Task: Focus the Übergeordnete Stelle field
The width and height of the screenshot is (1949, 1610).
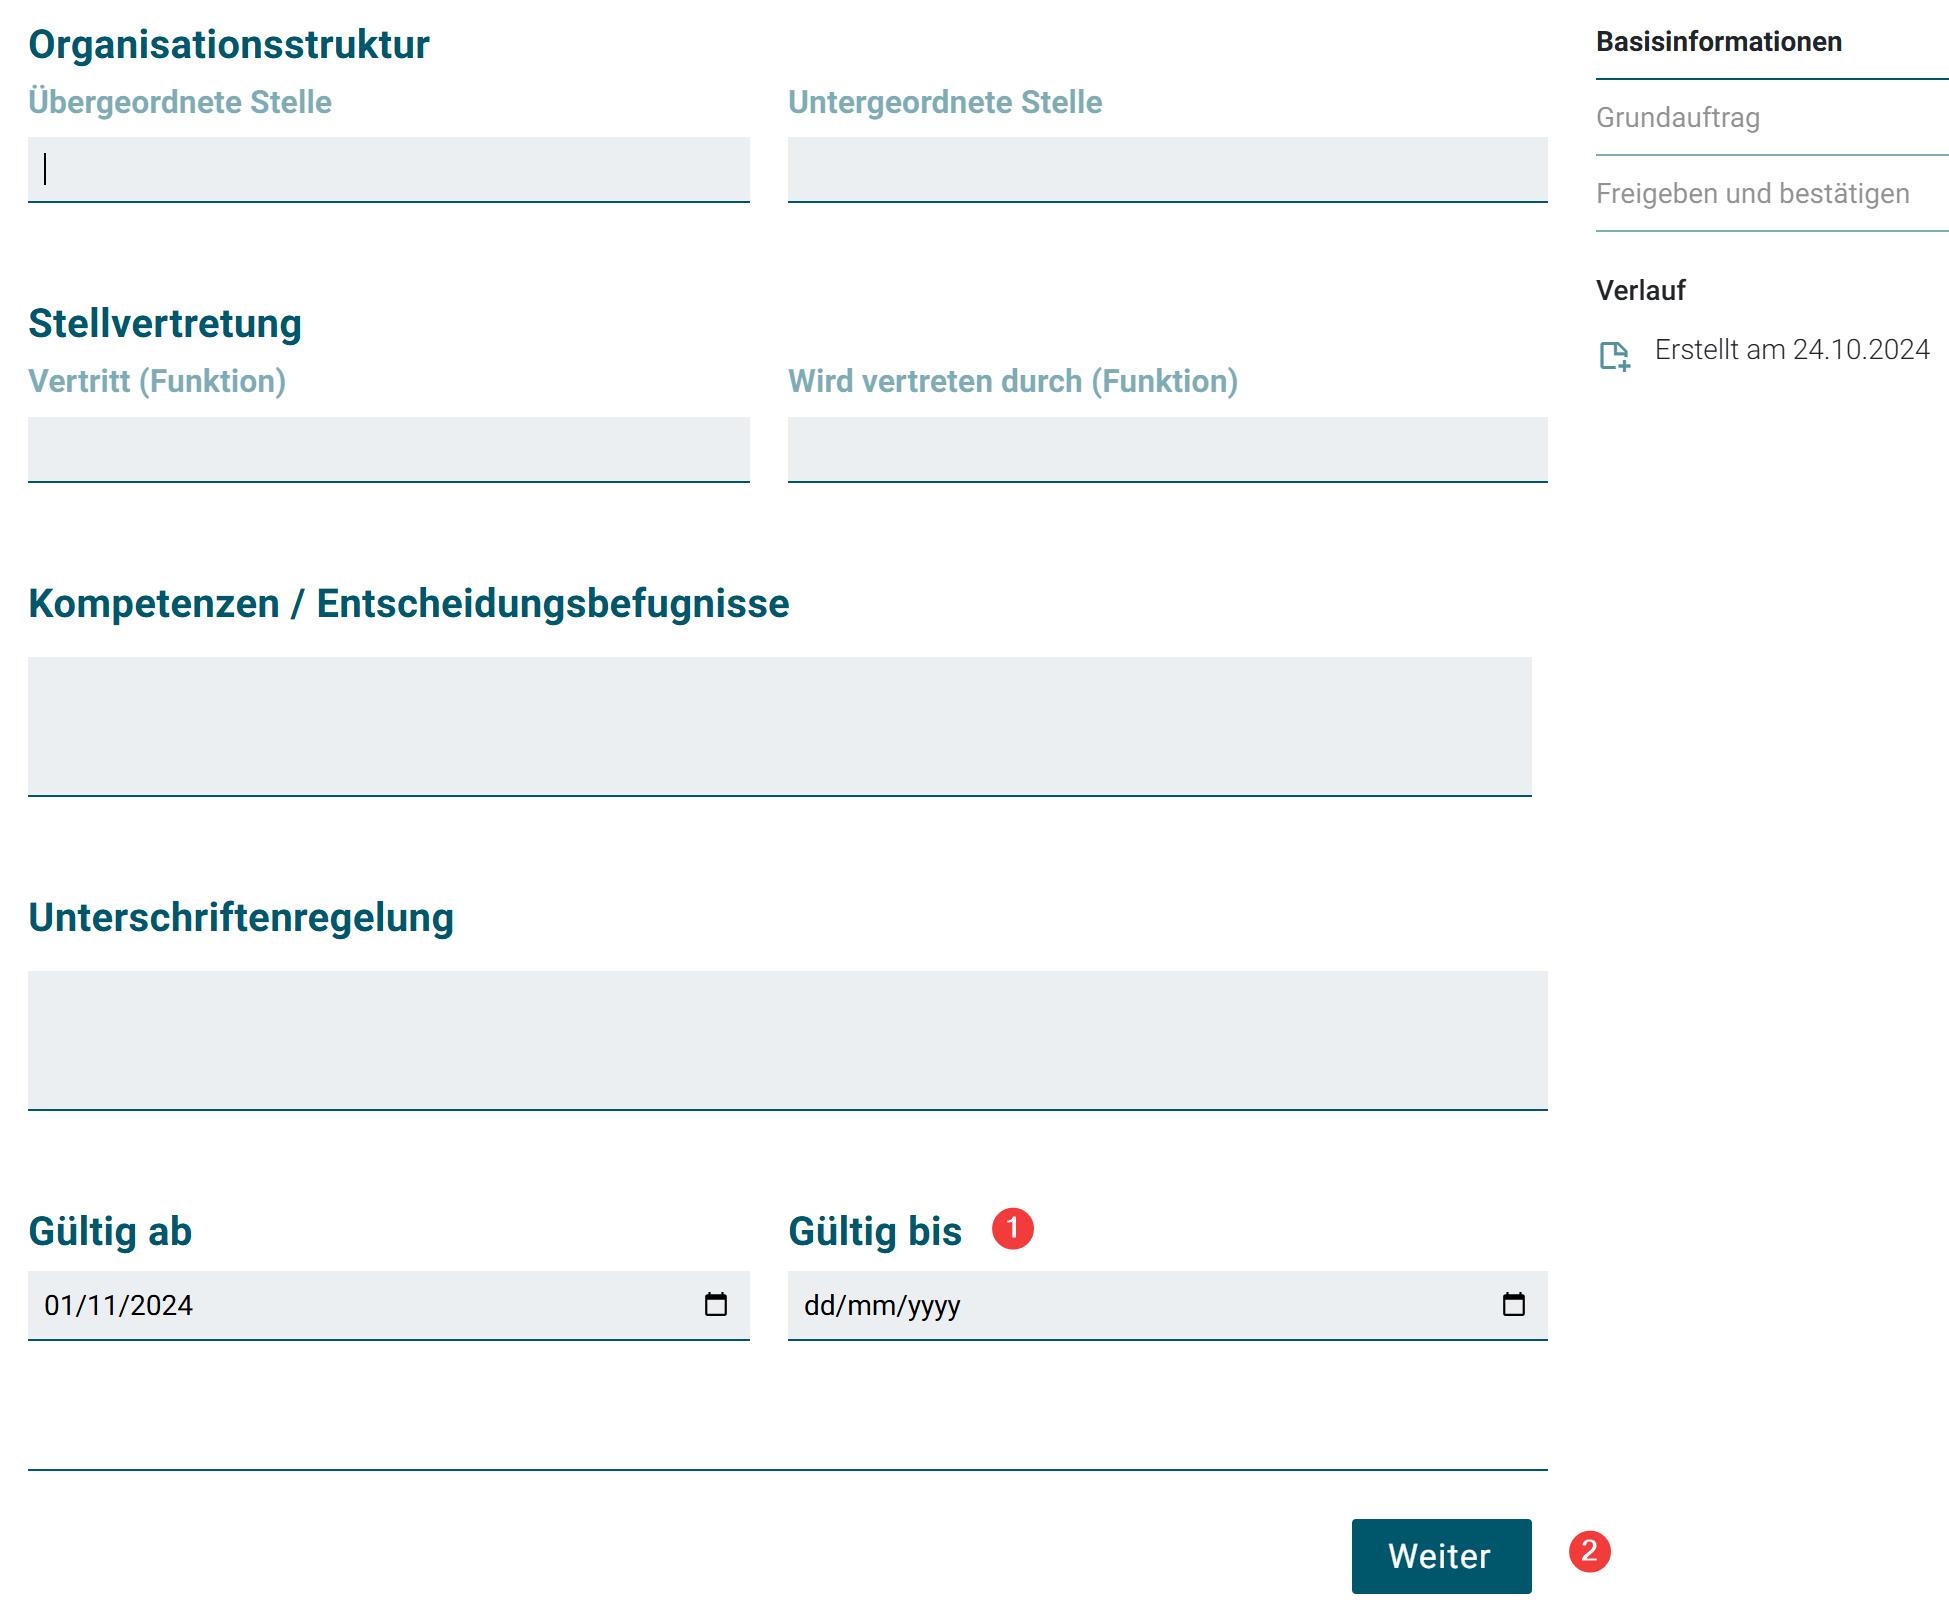Action: [388, 169]
